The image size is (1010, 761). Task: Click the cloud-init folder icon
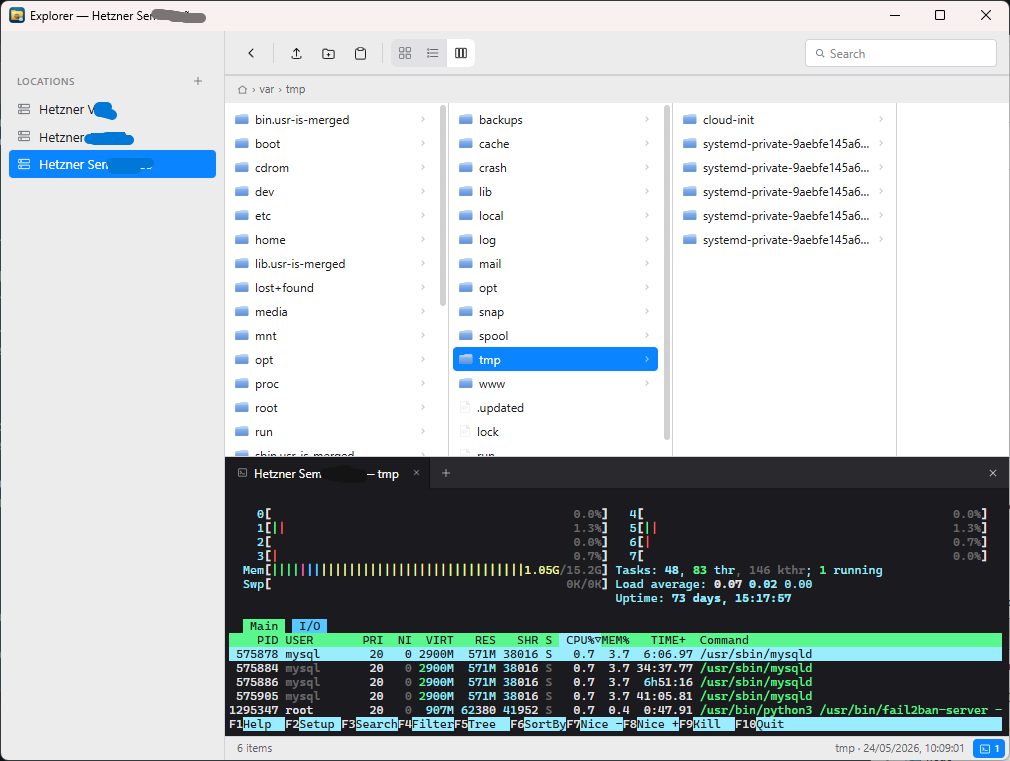click(690, 120)
